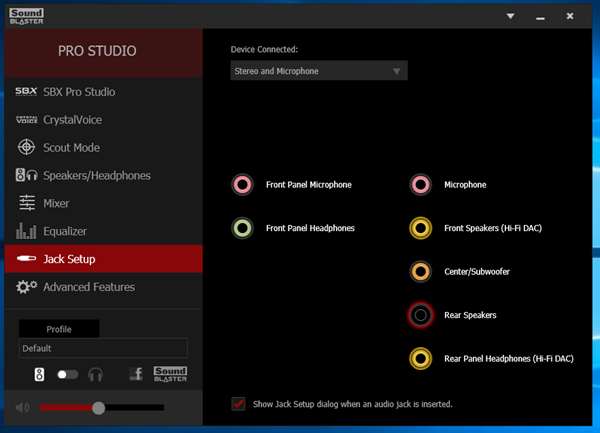This screenshot has width=600, height=433.
Task: Select the headphones output icon near toggle
Action: click(95, 374)
